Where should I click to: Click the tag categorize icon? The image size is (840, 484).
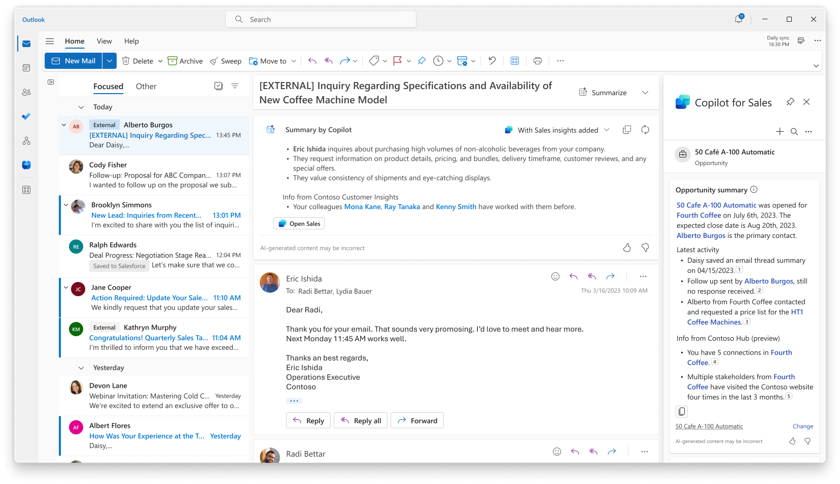pos(374,61)
